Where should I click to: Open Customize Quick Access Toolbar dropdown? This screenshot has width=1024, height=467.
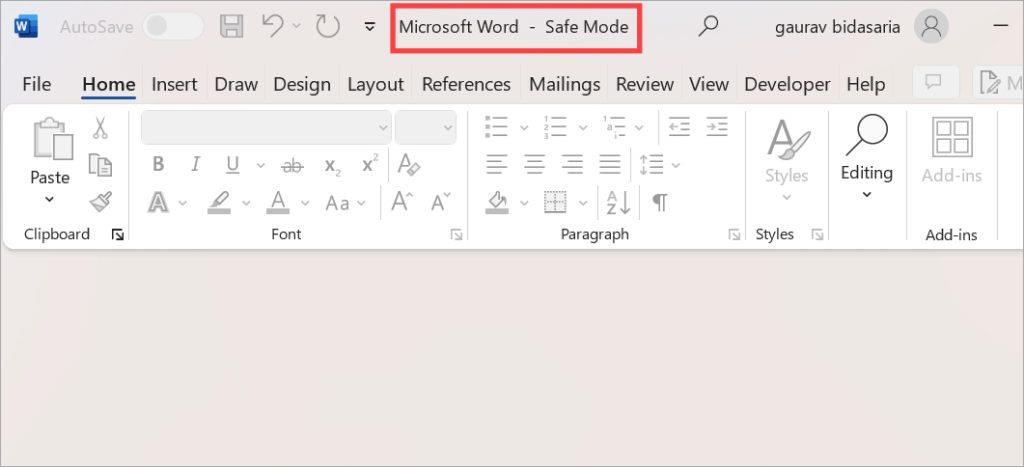(x=370, y=27)
